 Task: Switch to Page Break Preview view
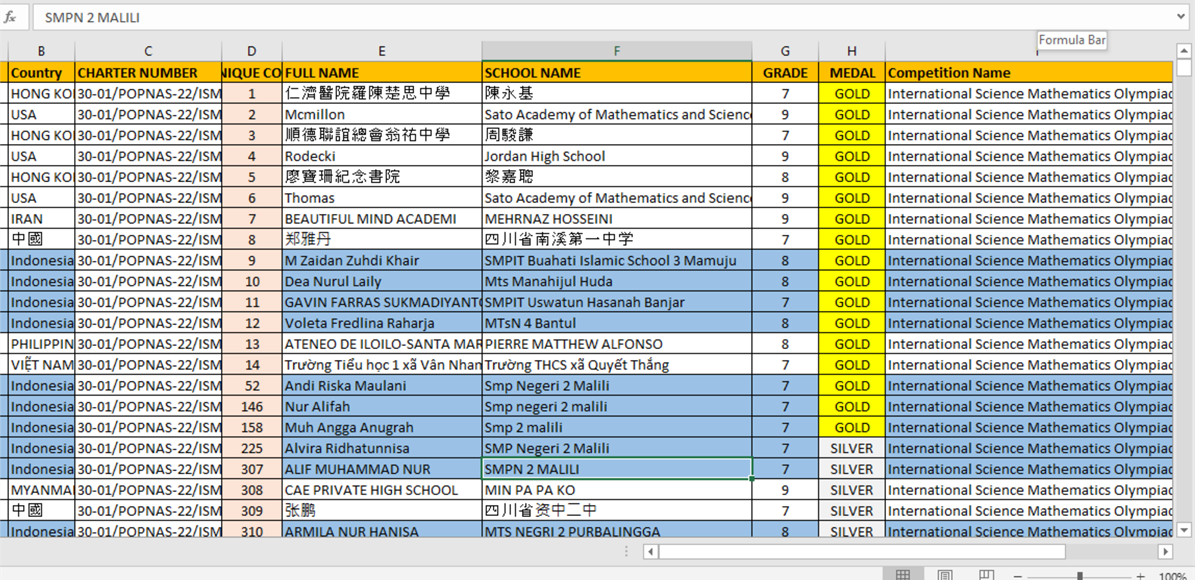[x=986, y=575]
